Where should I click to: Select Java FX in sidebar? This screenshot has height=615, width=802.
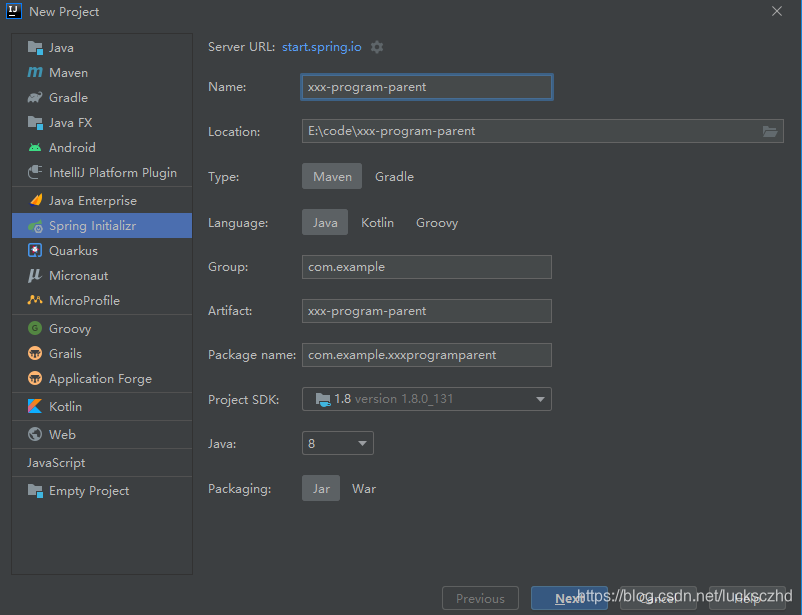102,122
